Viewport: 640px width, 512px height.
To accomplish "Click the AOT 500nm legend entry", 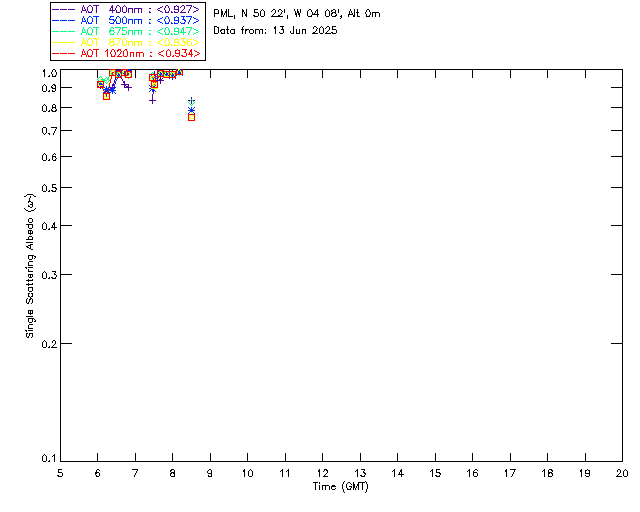I will [126, 20].
